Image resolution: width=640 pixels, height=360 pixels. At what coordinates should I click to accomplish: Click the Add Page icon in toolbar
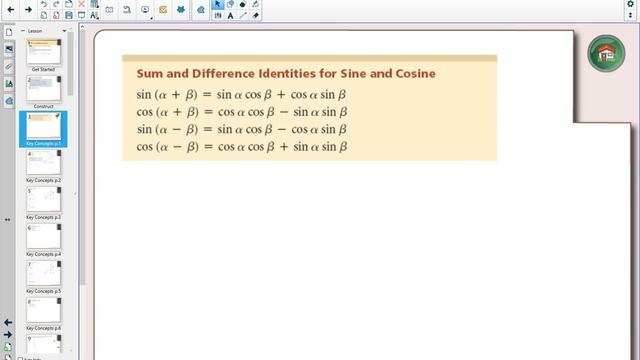[x=44, y=16]
